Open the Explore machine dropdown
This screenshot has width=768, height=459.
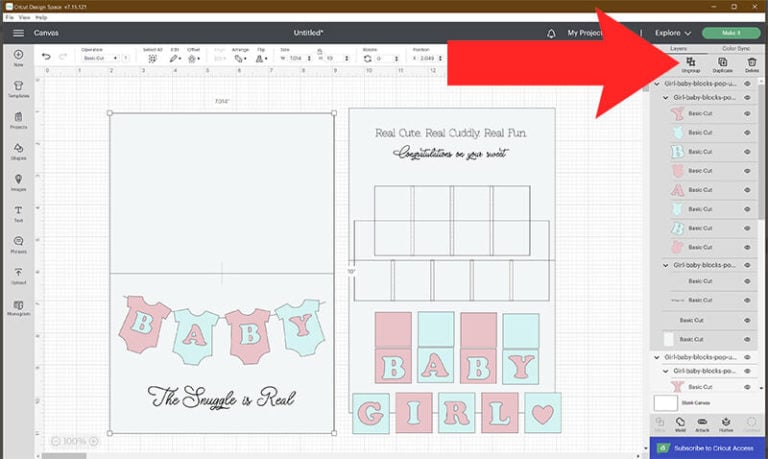coord(673,33)
